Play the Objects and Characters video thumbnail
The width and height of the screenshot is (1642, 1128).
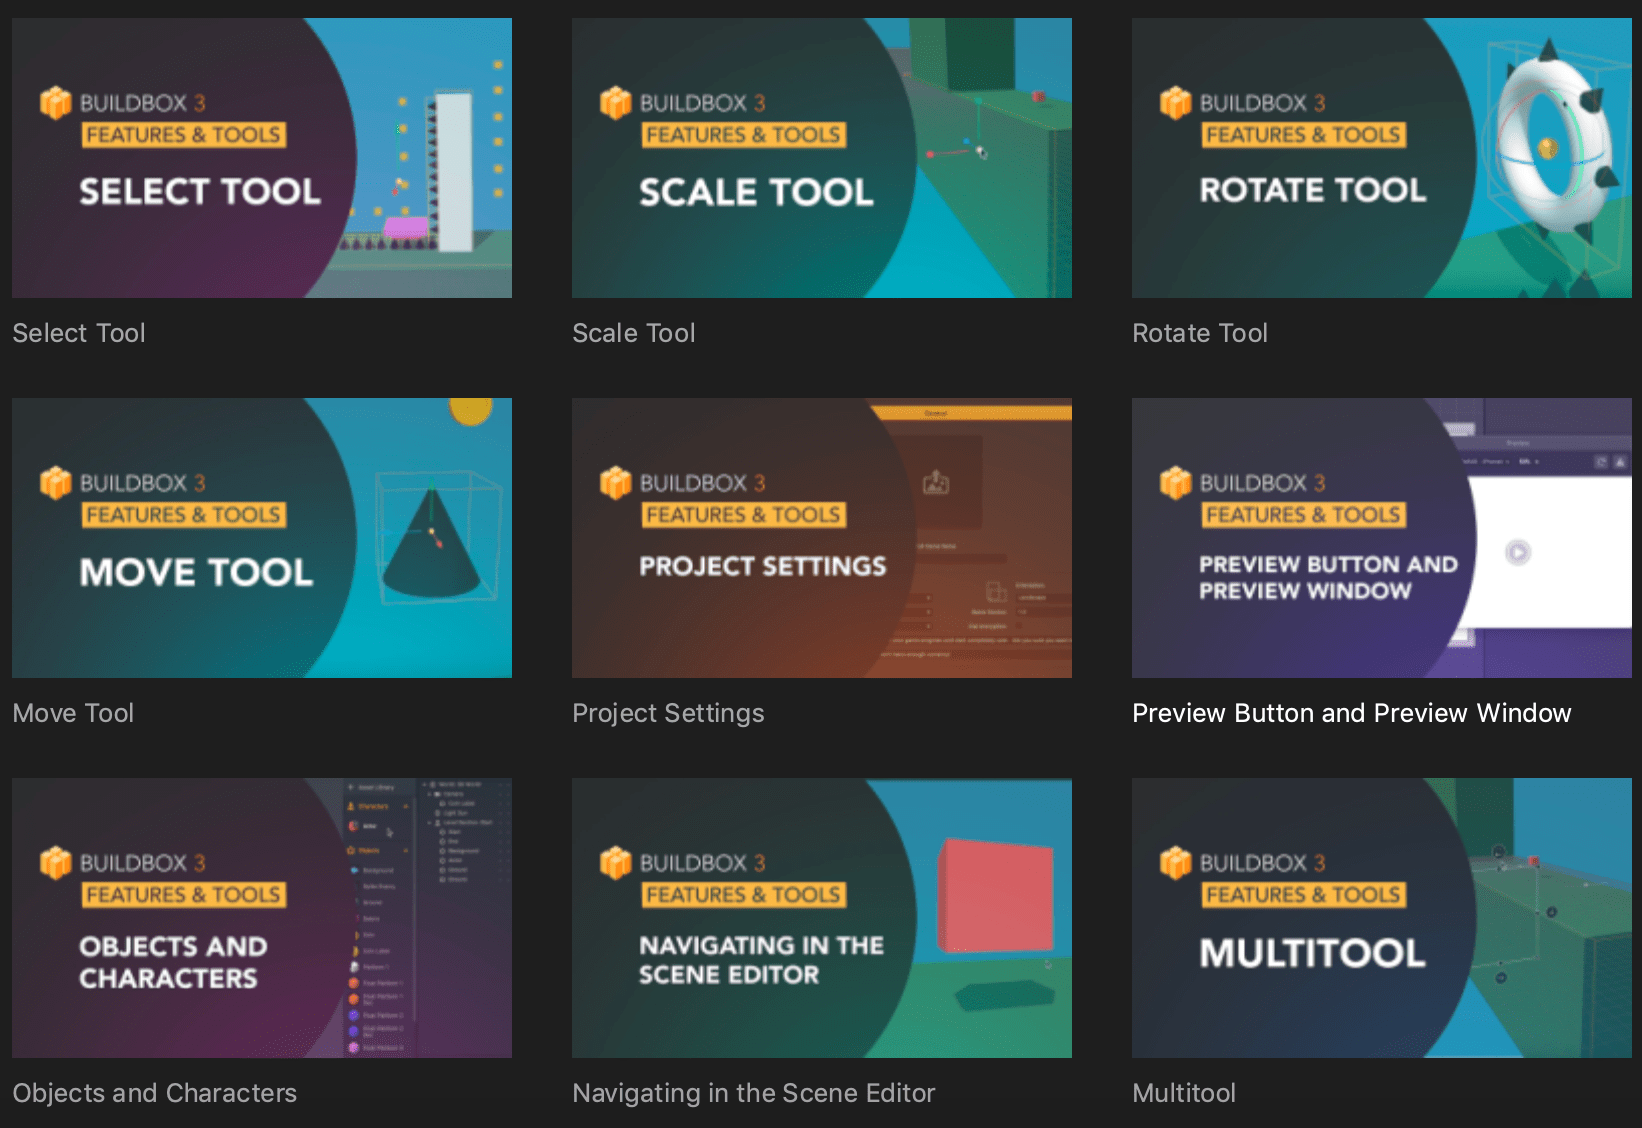pyautogui.click(x=260, y=917)
